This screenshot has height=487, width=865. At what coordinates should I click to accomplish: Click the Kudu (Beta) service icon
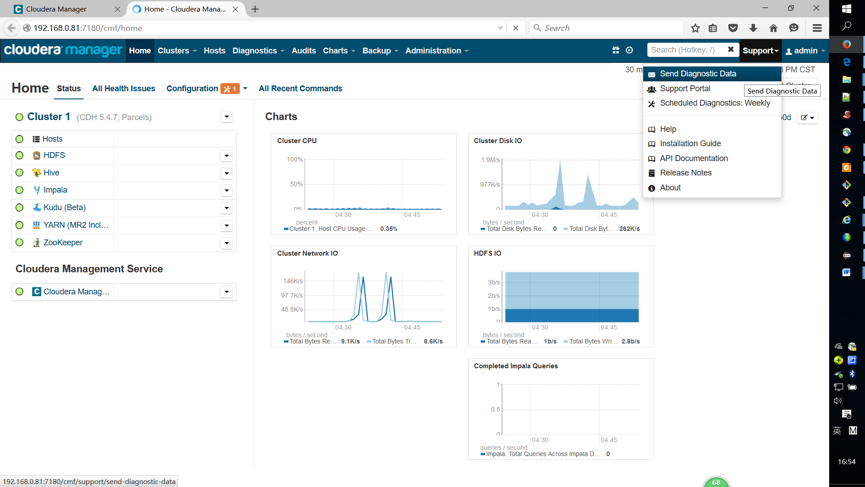pos(37,208)
